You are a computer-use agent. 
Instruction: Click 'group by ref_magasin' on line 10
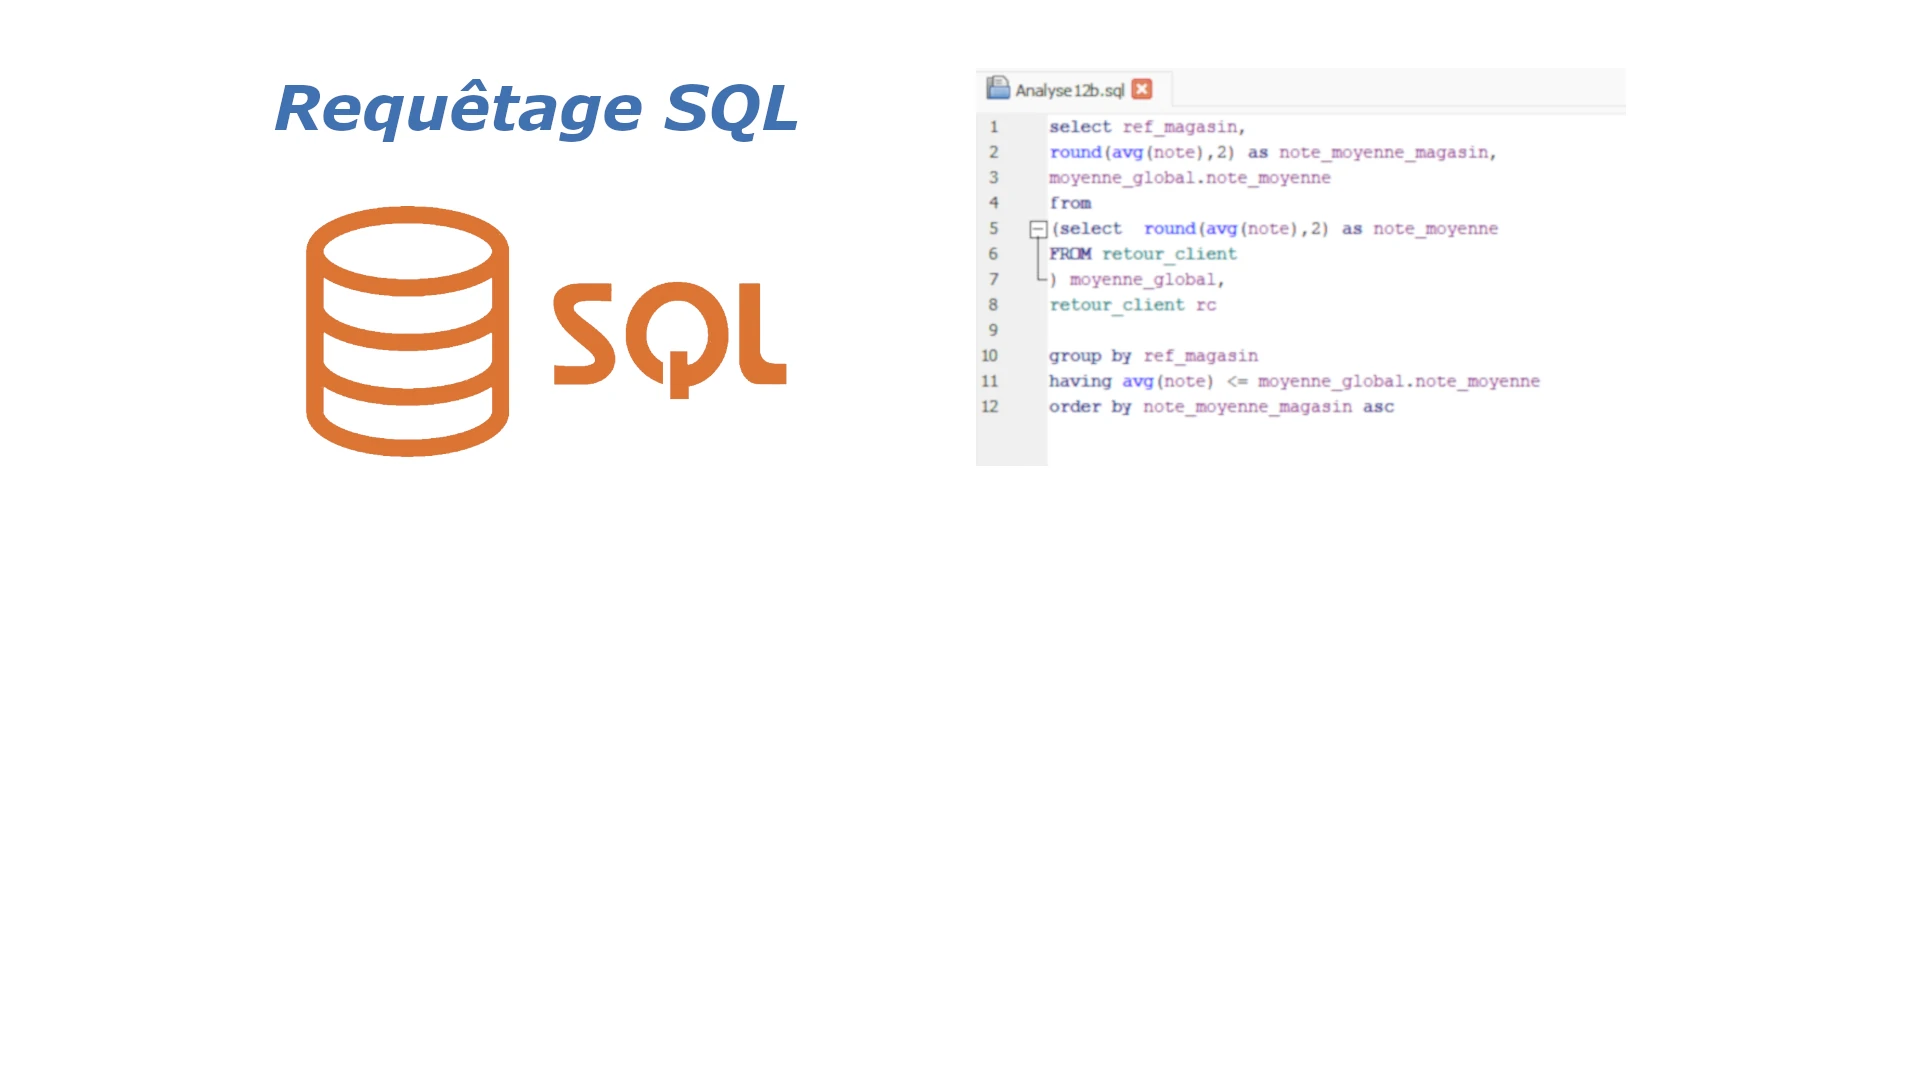[1153, 356]
